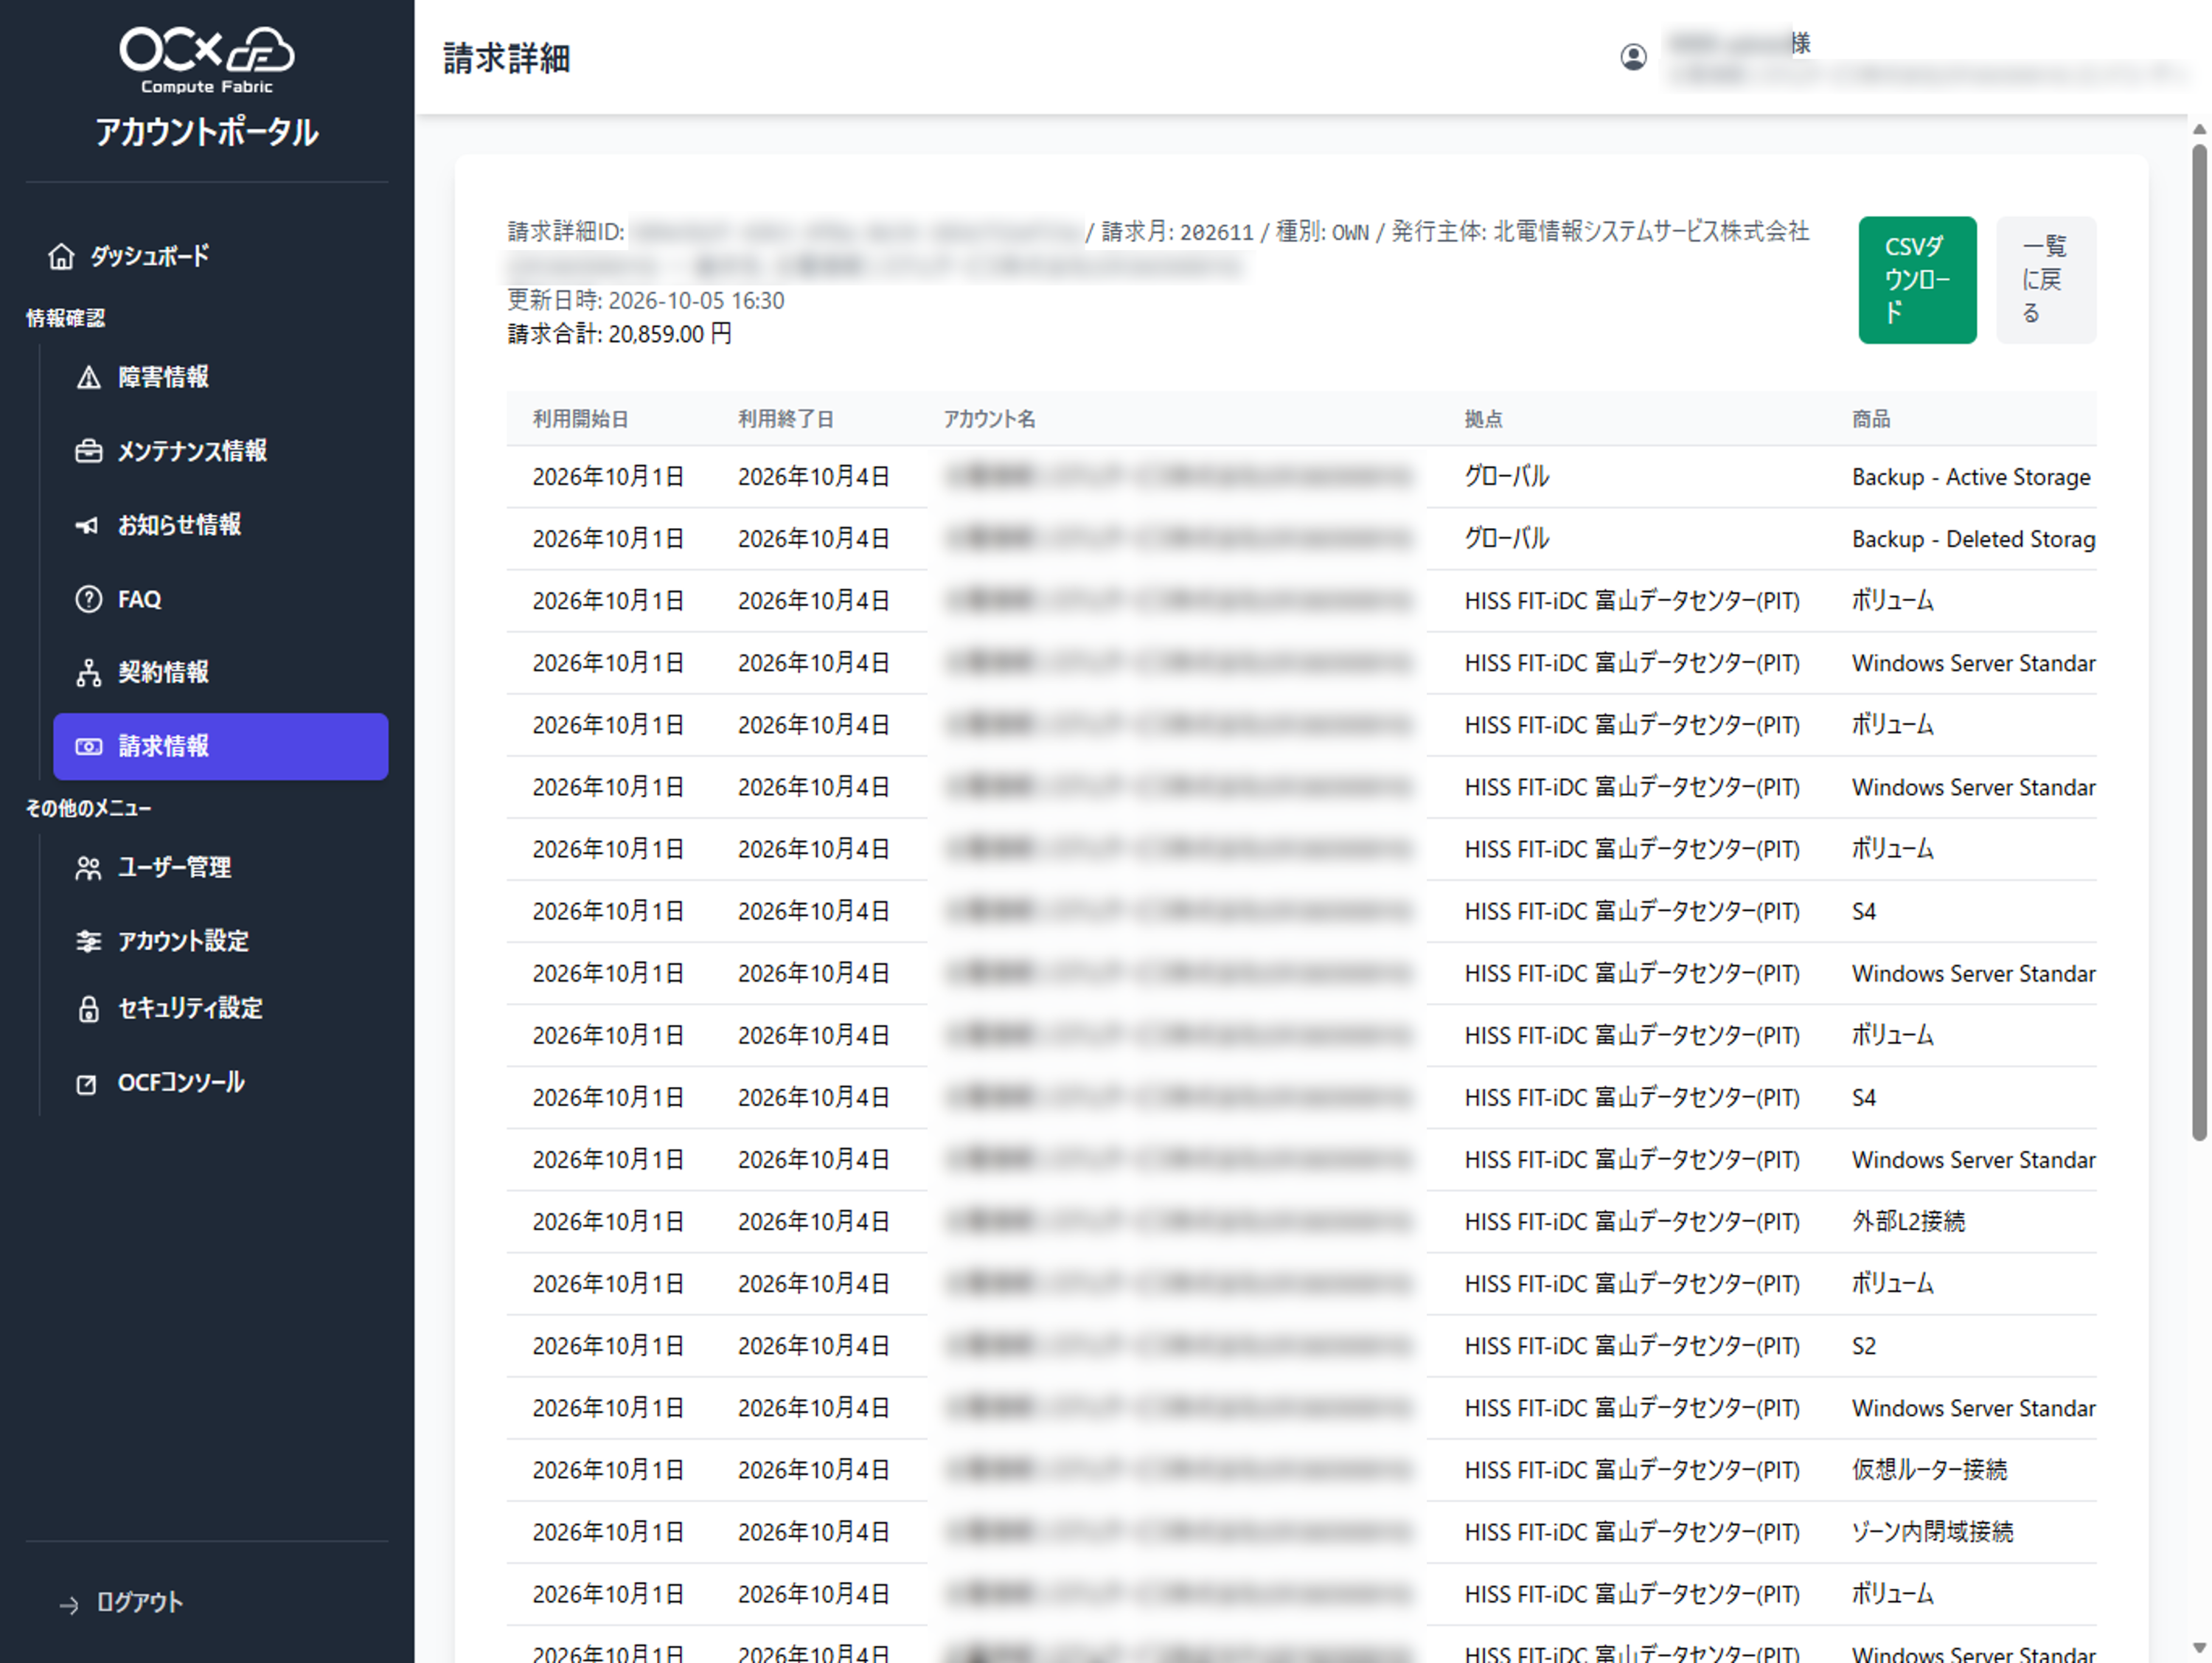Viewport: 2212px width, 1663px height.
Task: Click the お知らせ情報 megaphone icon
Action: point(88,525)
